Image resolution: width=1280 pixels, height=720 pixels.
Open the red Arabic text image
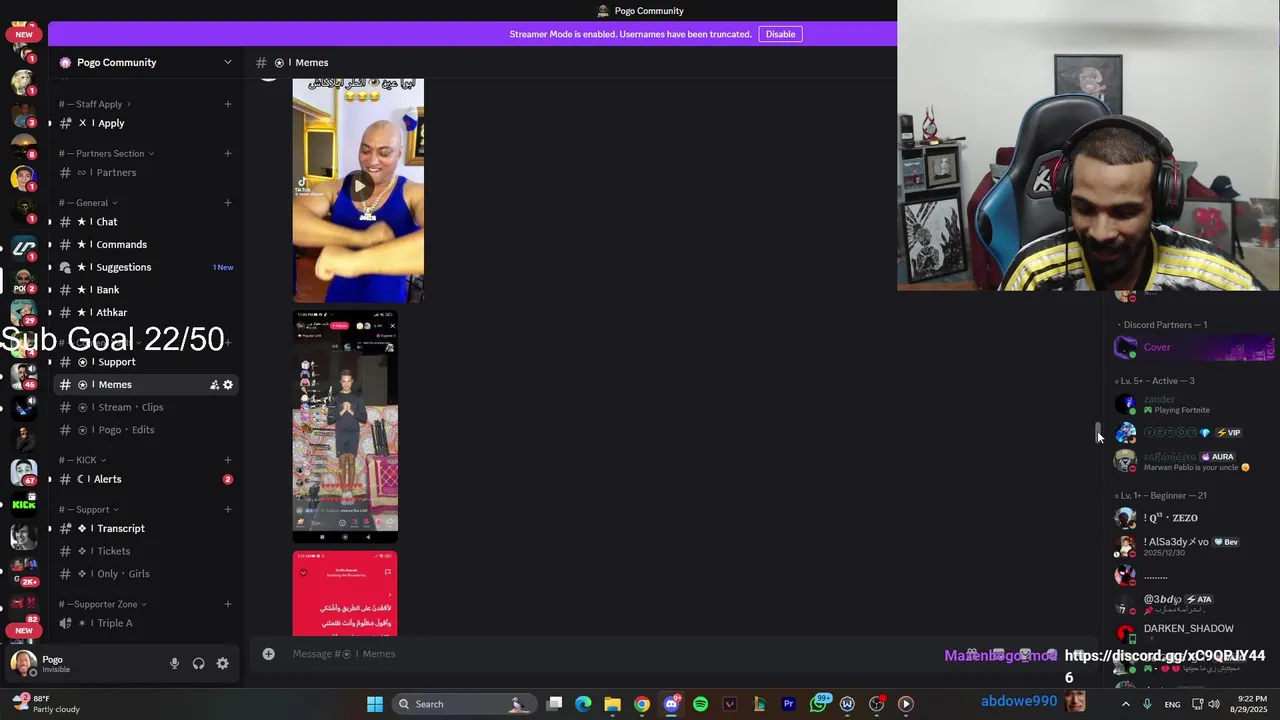coord(345,593)
